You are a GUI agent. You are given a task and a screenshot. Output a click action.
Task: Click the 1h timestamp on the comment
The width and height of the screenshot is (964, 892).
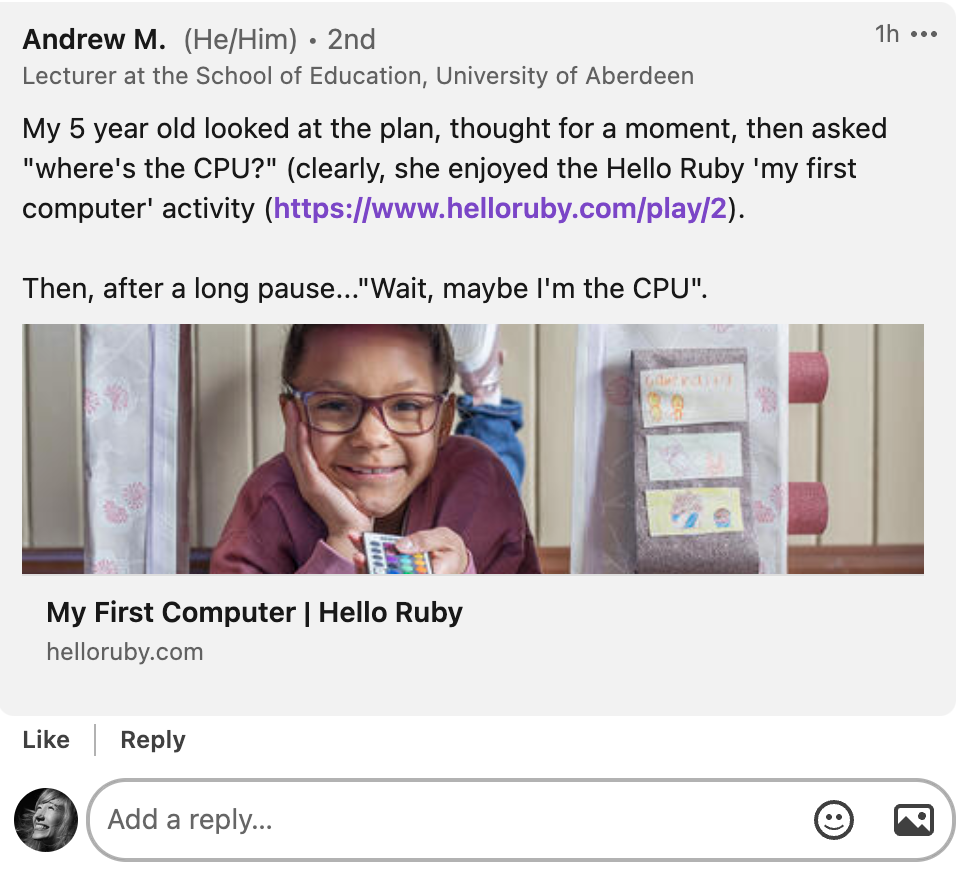coord(887,35)
